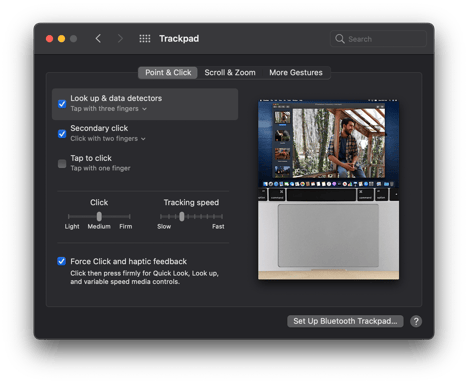Image resolution: width=468 pixels, height=384 pixels.
Task: Click the Tracking speed slider handle
Action: click(182, 217)
